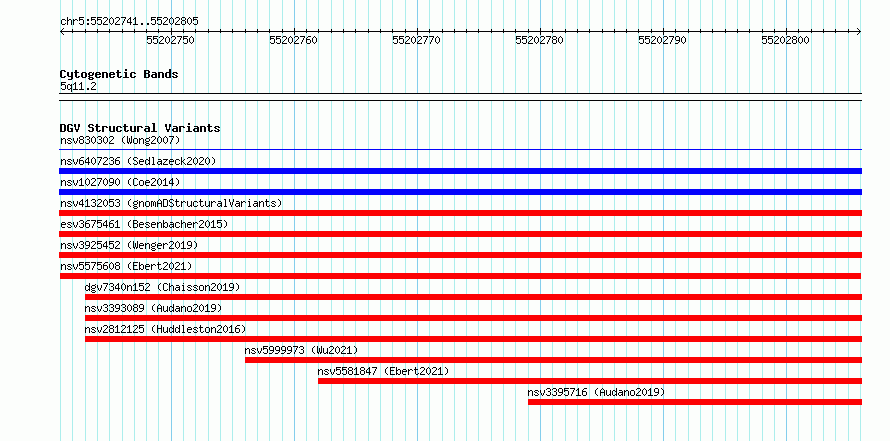Click red bar under nsv3393089
Image resolution: width=890 pixels, height=441 pixels.
click(473, 318)
